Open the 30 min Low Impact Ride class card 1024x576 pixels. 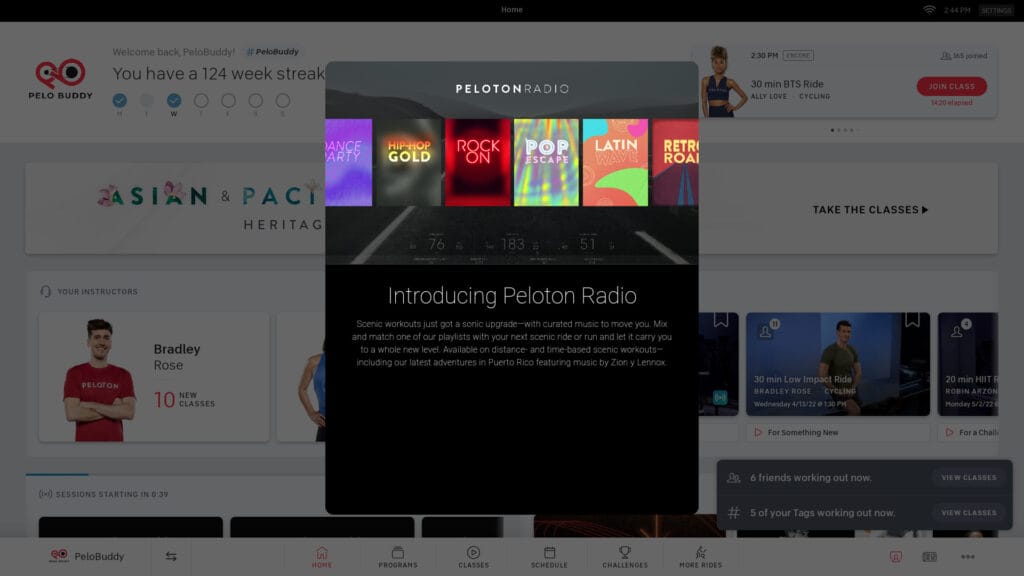point(838,364)
